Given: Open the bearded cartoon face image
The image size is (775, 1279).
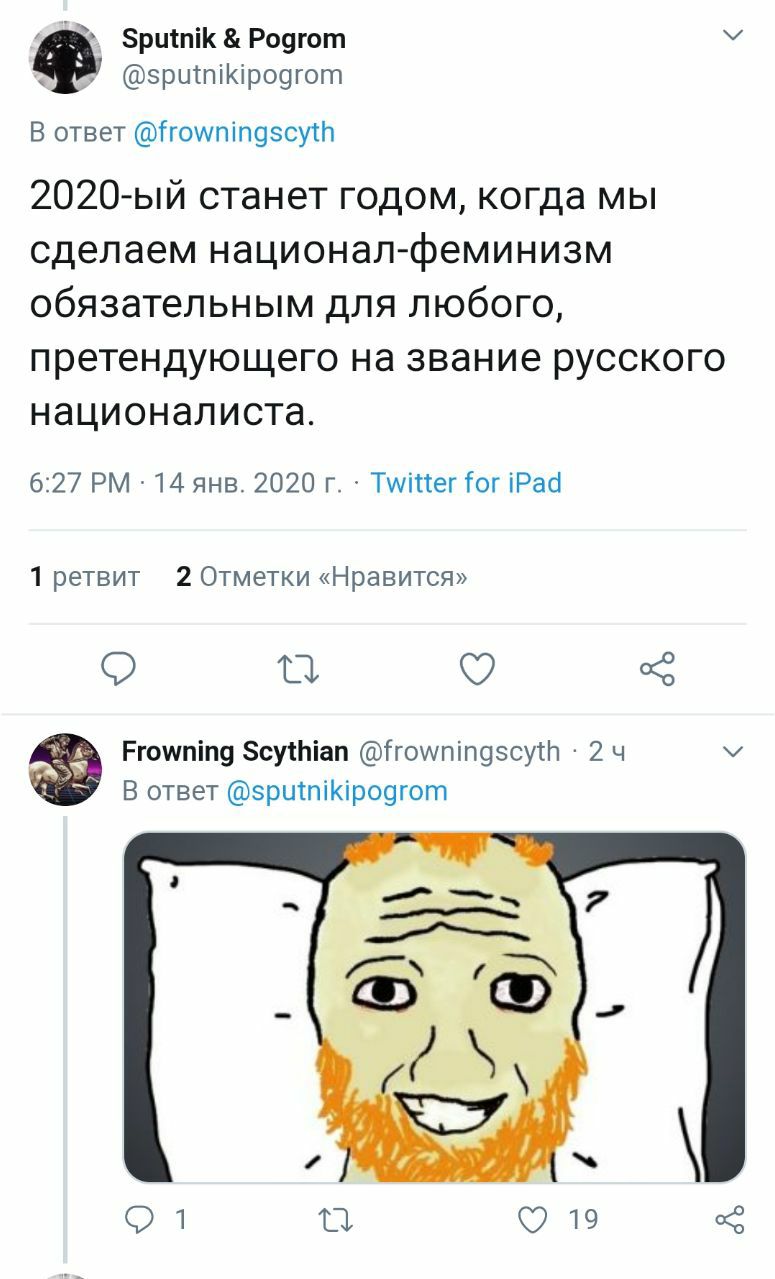Looking at the screenshot, I should tap(434, 1007).
